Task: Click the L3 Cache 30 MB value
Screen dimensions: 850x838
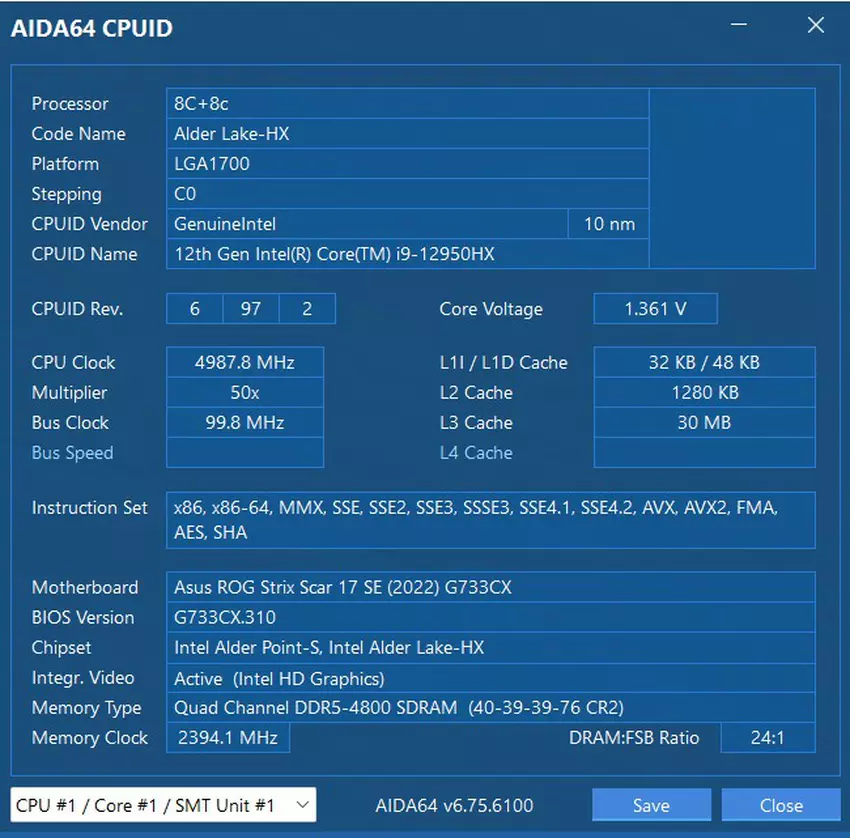Action: (704, 423)
